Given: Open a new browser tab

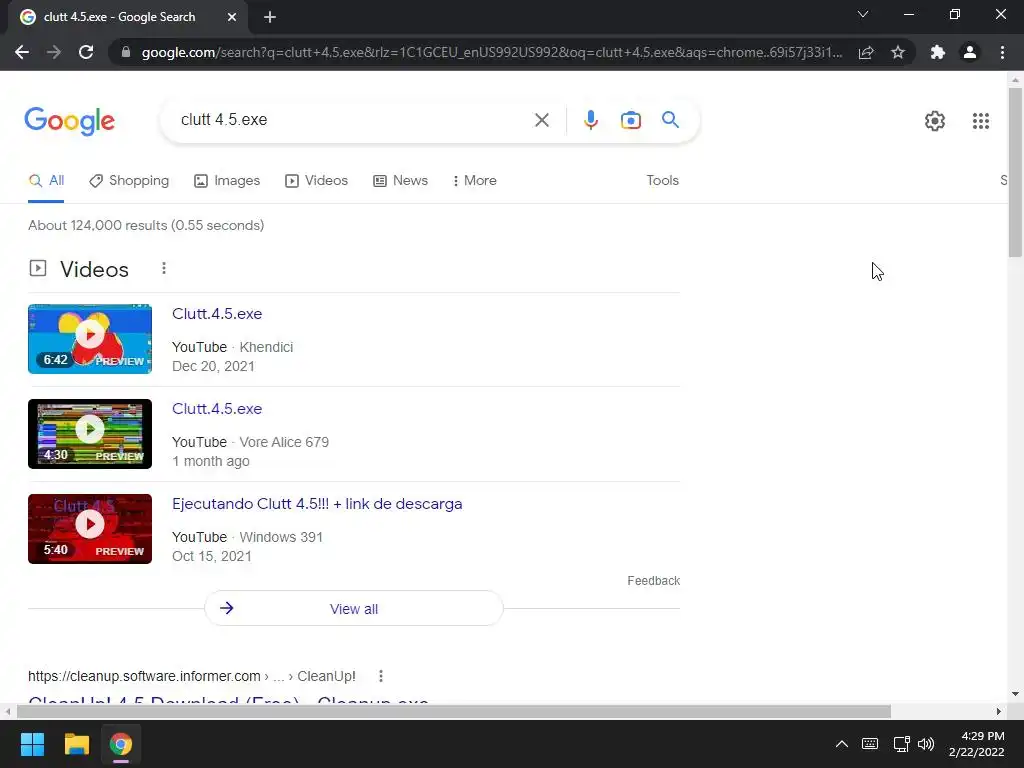Looking at the screenshot, I should [270, 17].
